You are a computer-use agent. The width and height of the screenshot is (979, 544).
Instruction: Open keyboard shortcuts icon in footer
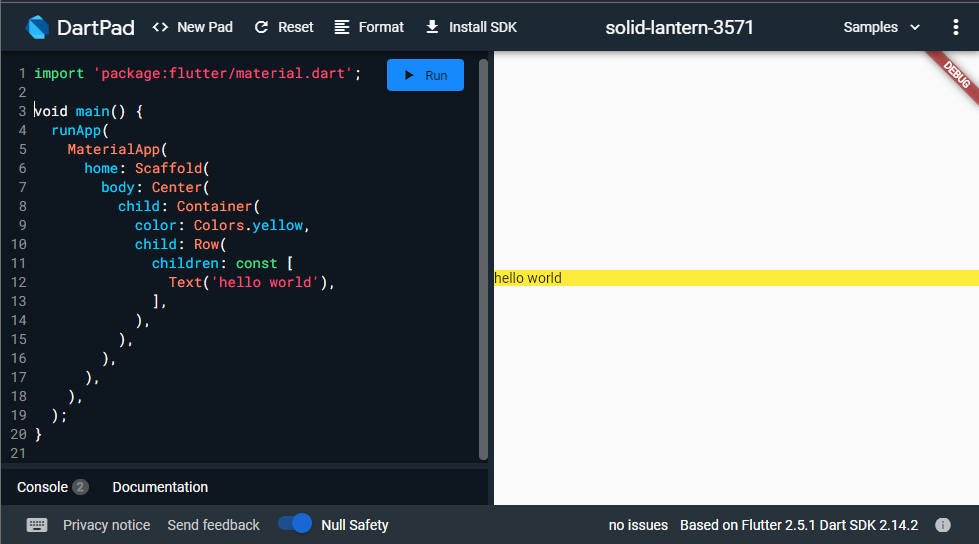point(37,525)
